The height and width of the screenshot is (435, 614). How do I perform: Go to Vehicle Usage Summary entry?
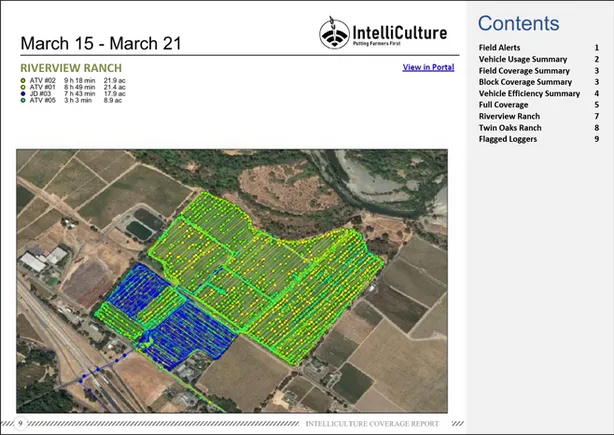[x=523, y=59]
